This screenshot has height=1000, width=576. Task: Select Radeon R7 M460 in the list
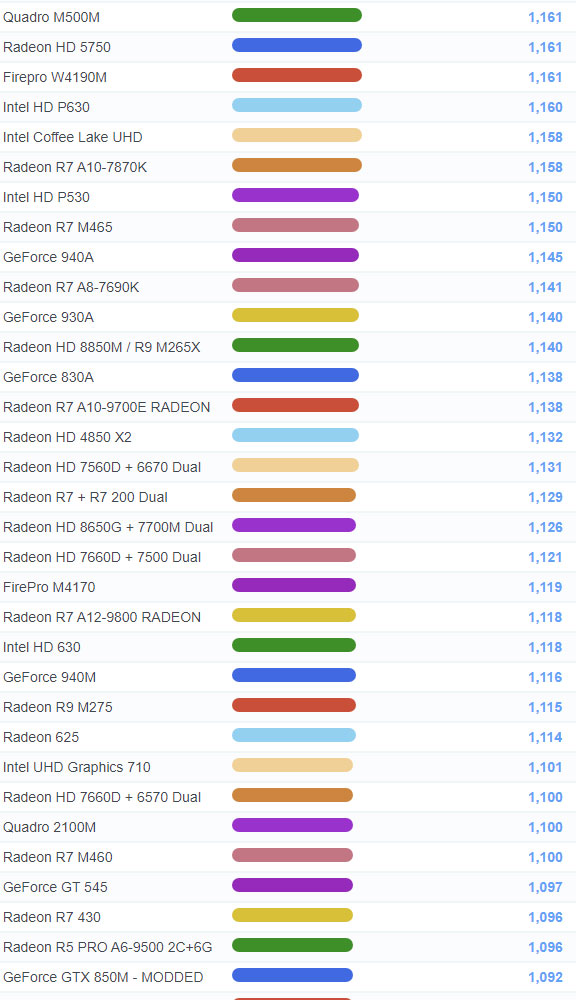coord(57,857)
